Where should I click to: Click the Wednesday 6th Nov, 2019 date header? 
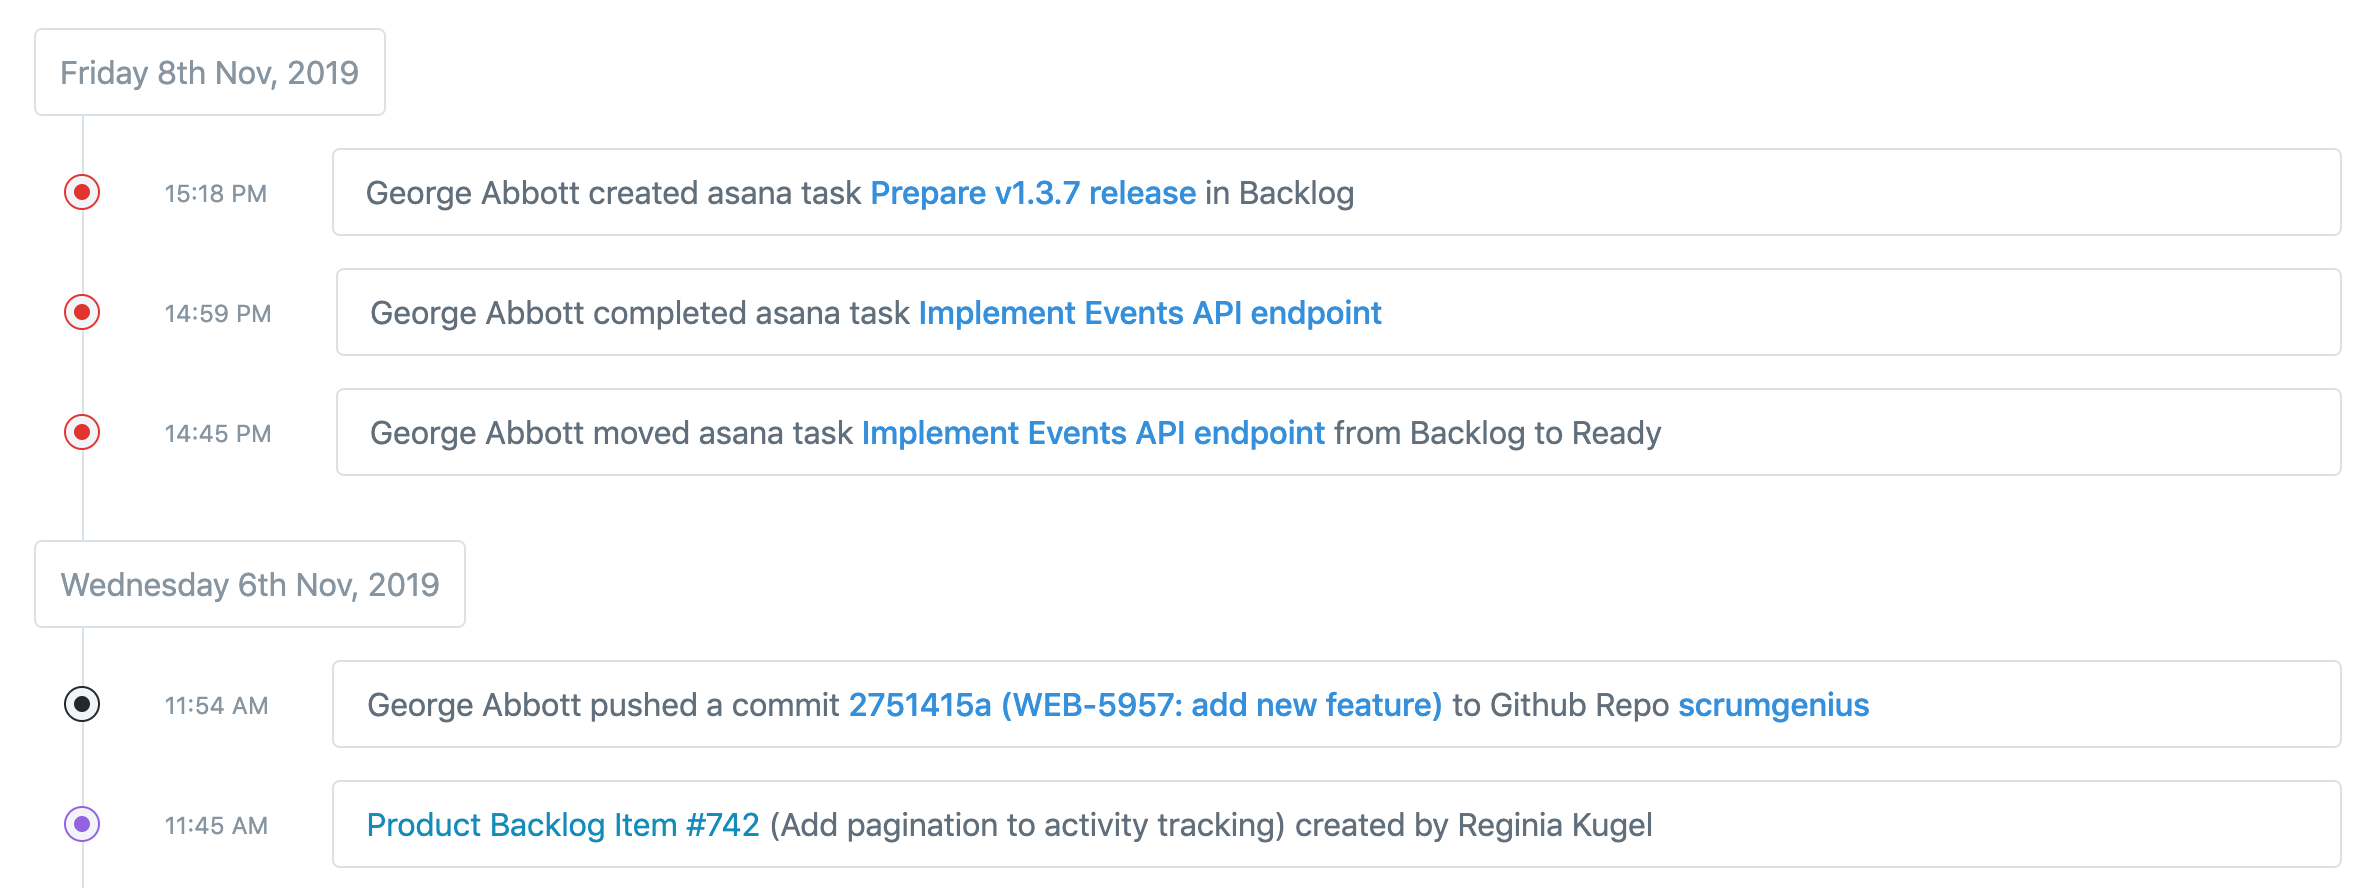(x=249, y=584)
